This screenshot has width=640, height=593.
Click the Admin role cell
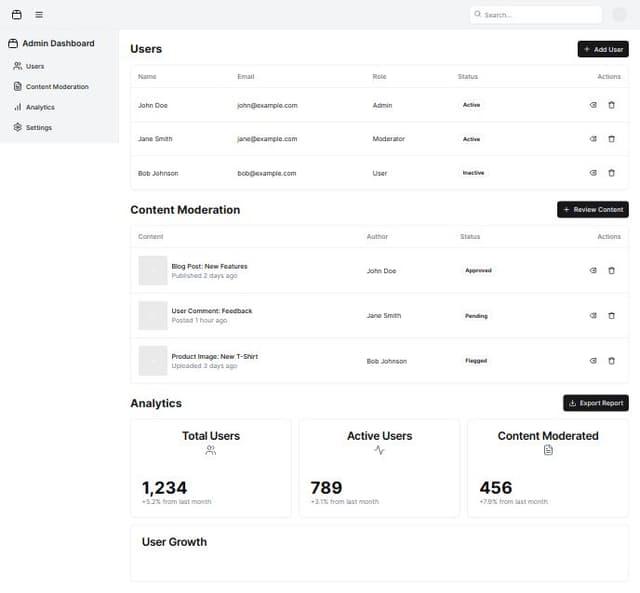point(382,105)
